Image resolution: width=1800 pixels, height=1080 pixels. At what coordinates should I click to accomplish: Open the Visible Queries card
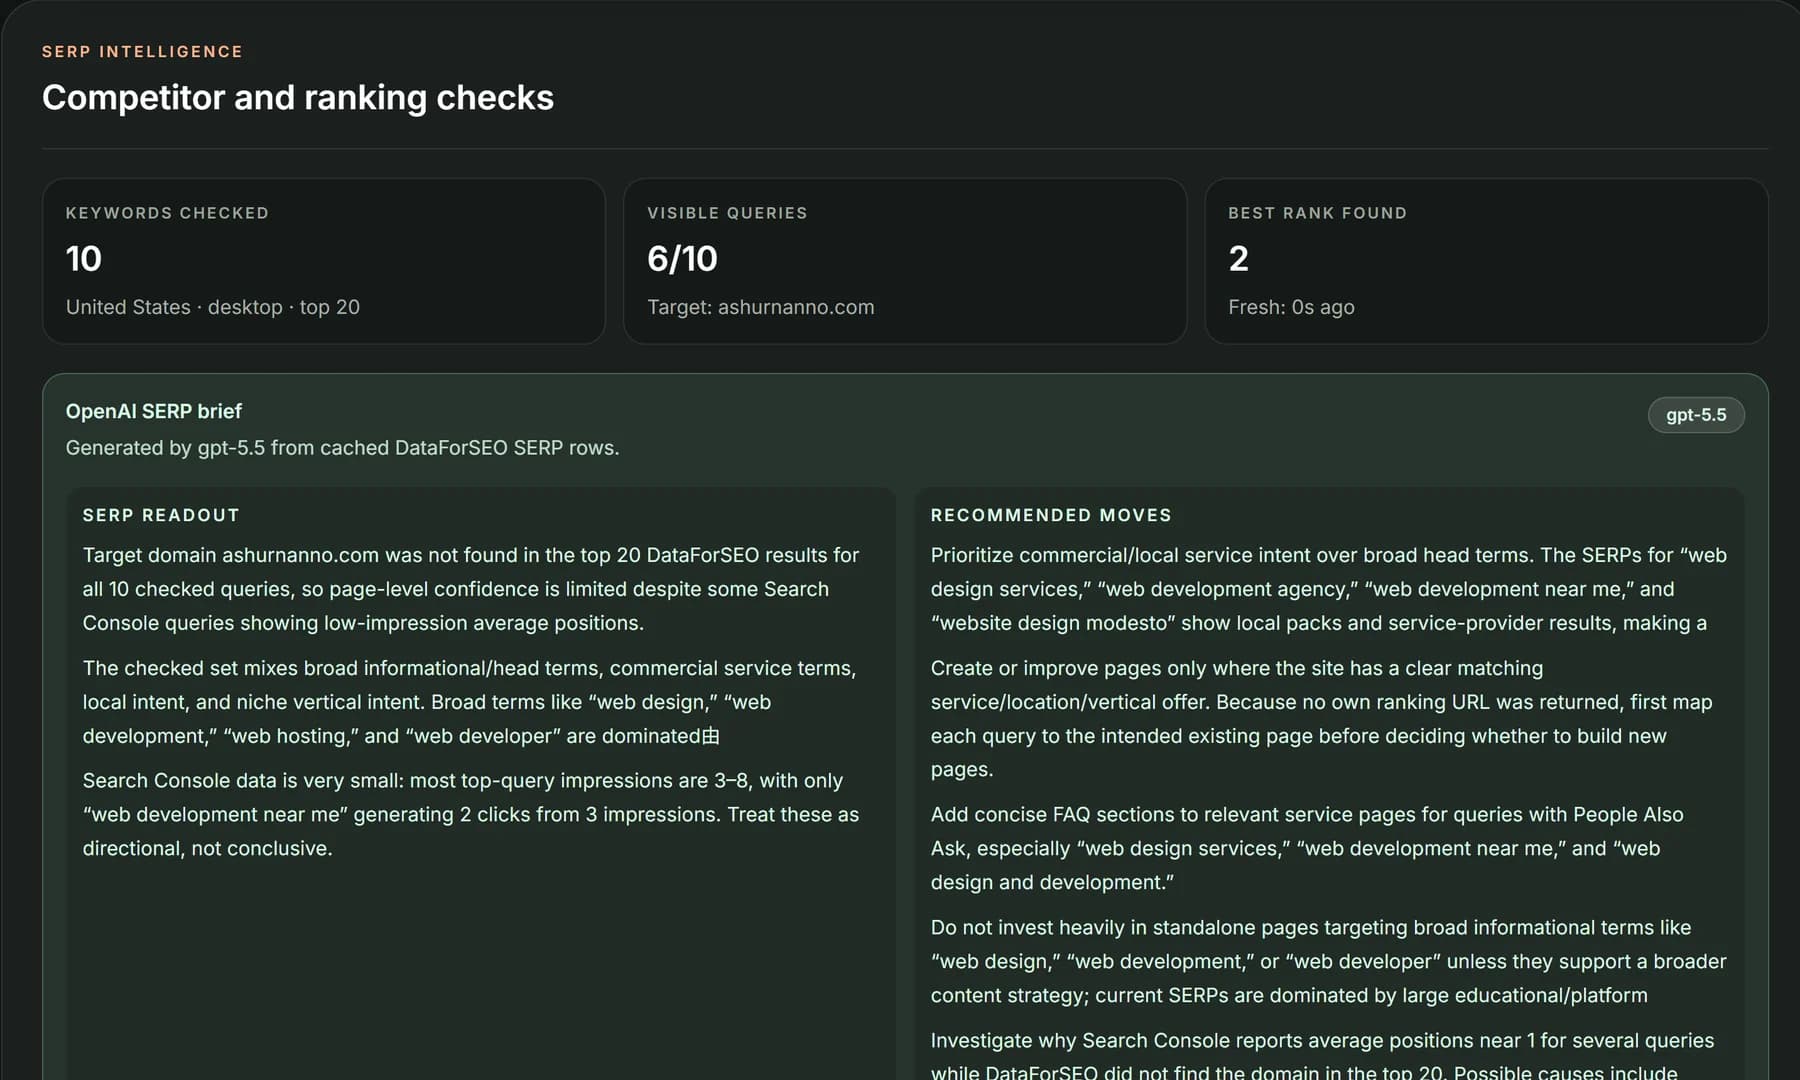[905, 261]
